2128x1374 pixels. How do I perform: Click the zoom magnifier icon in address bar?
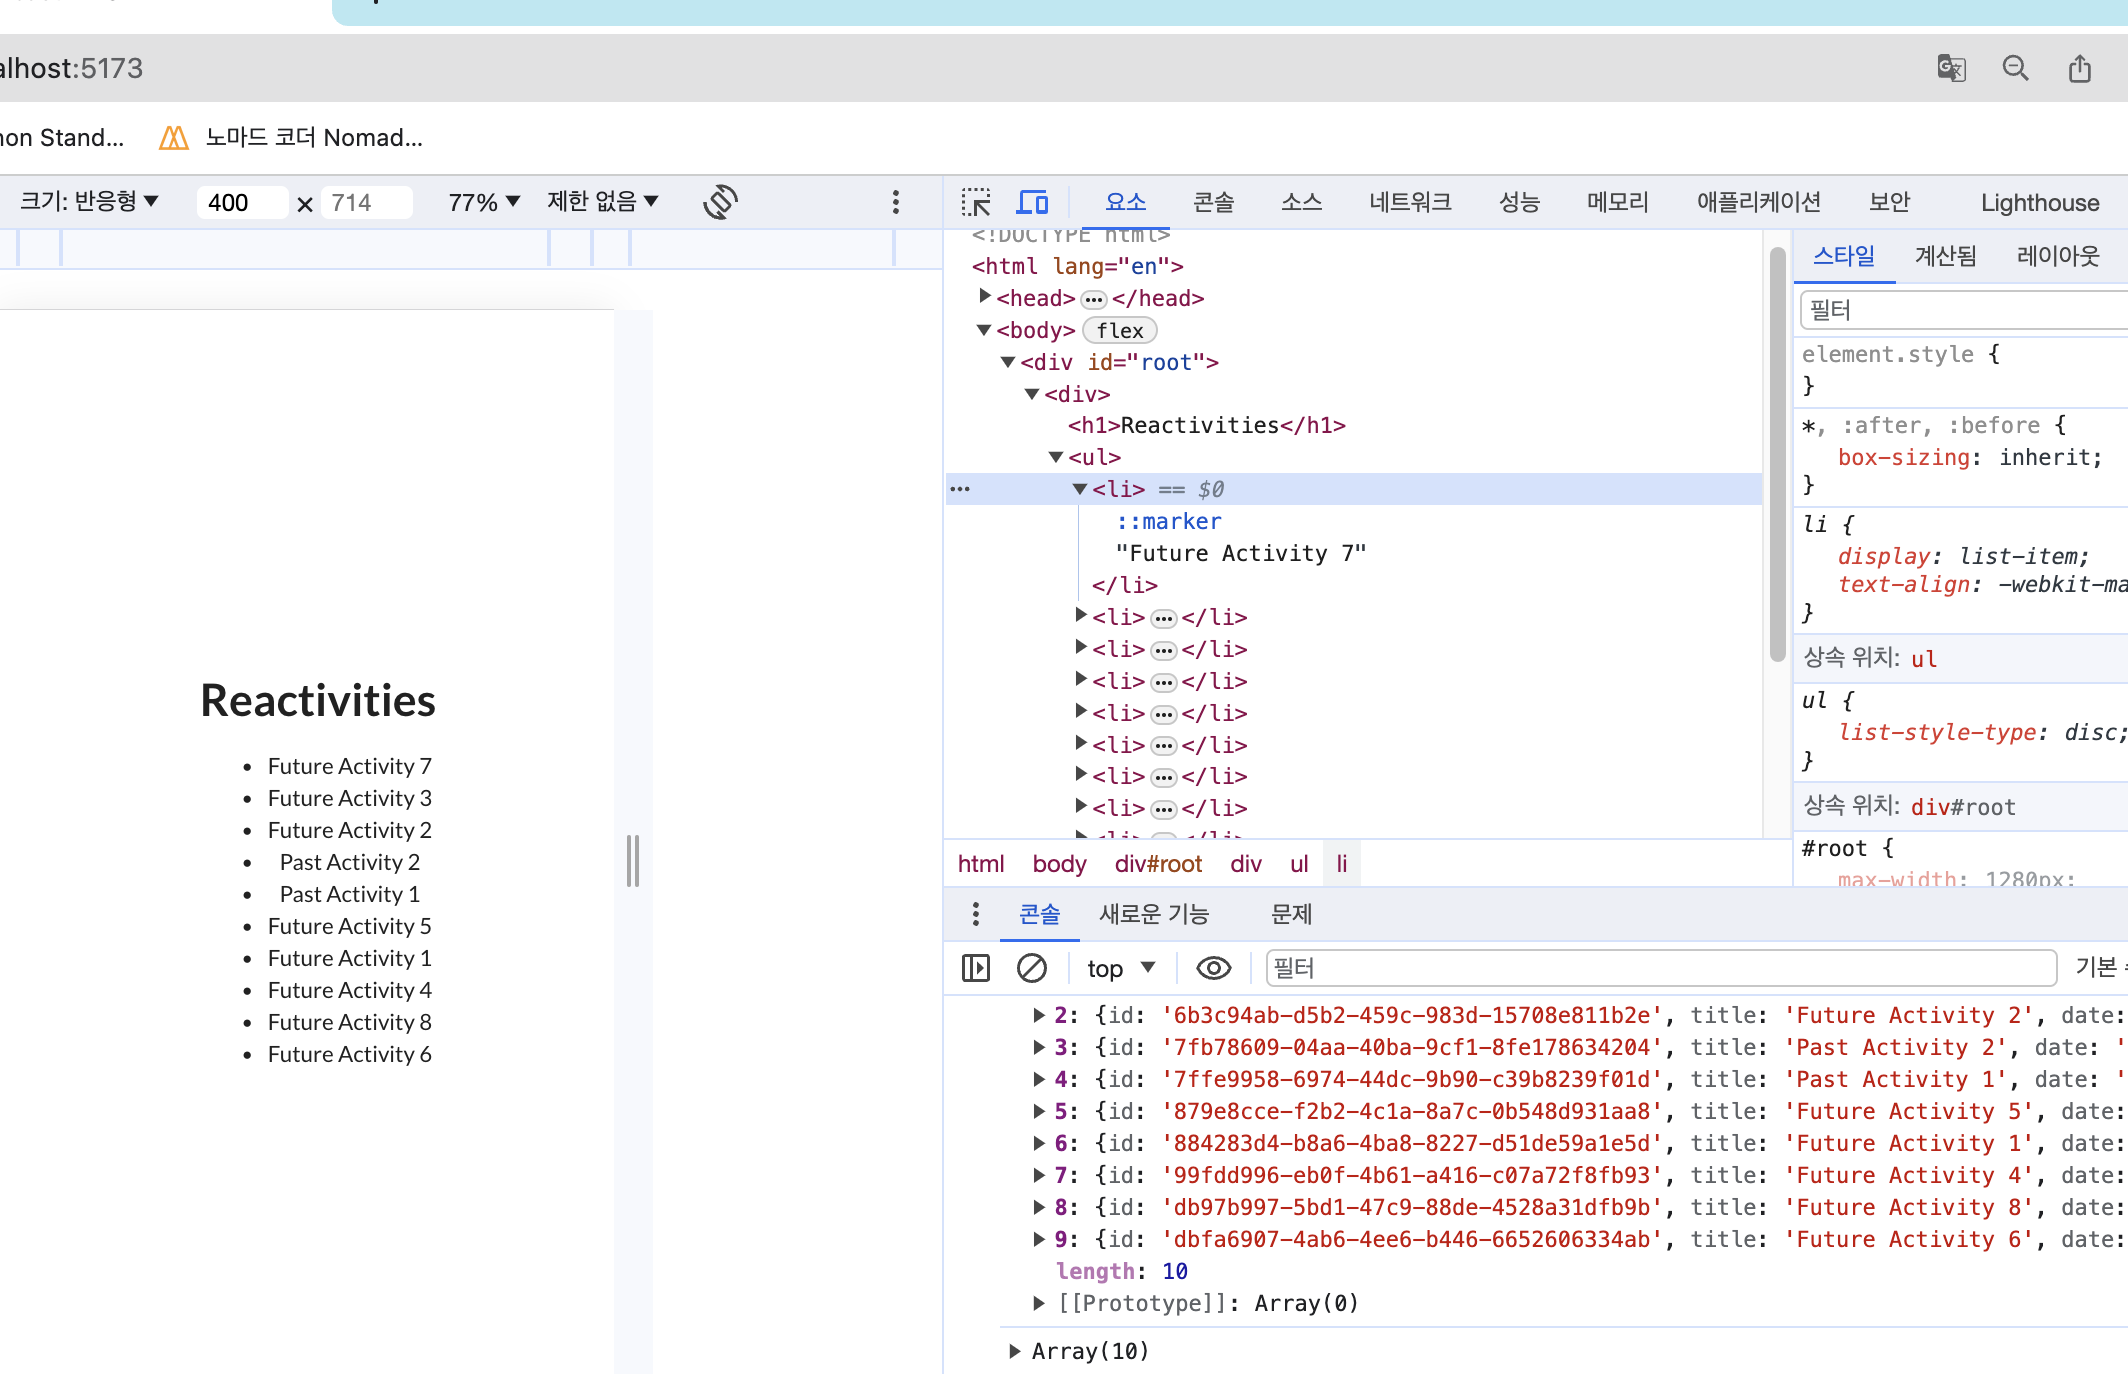pos(2015,68)
